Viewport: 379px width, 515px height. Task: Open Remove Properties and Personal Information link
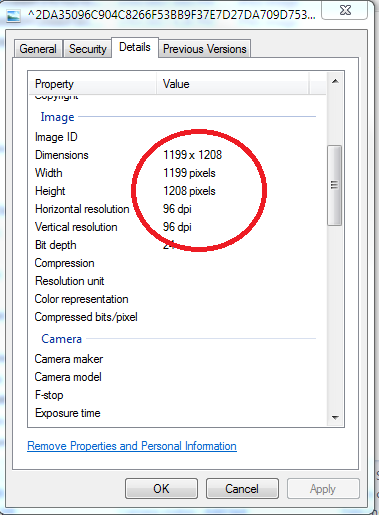tap(132, 446)
